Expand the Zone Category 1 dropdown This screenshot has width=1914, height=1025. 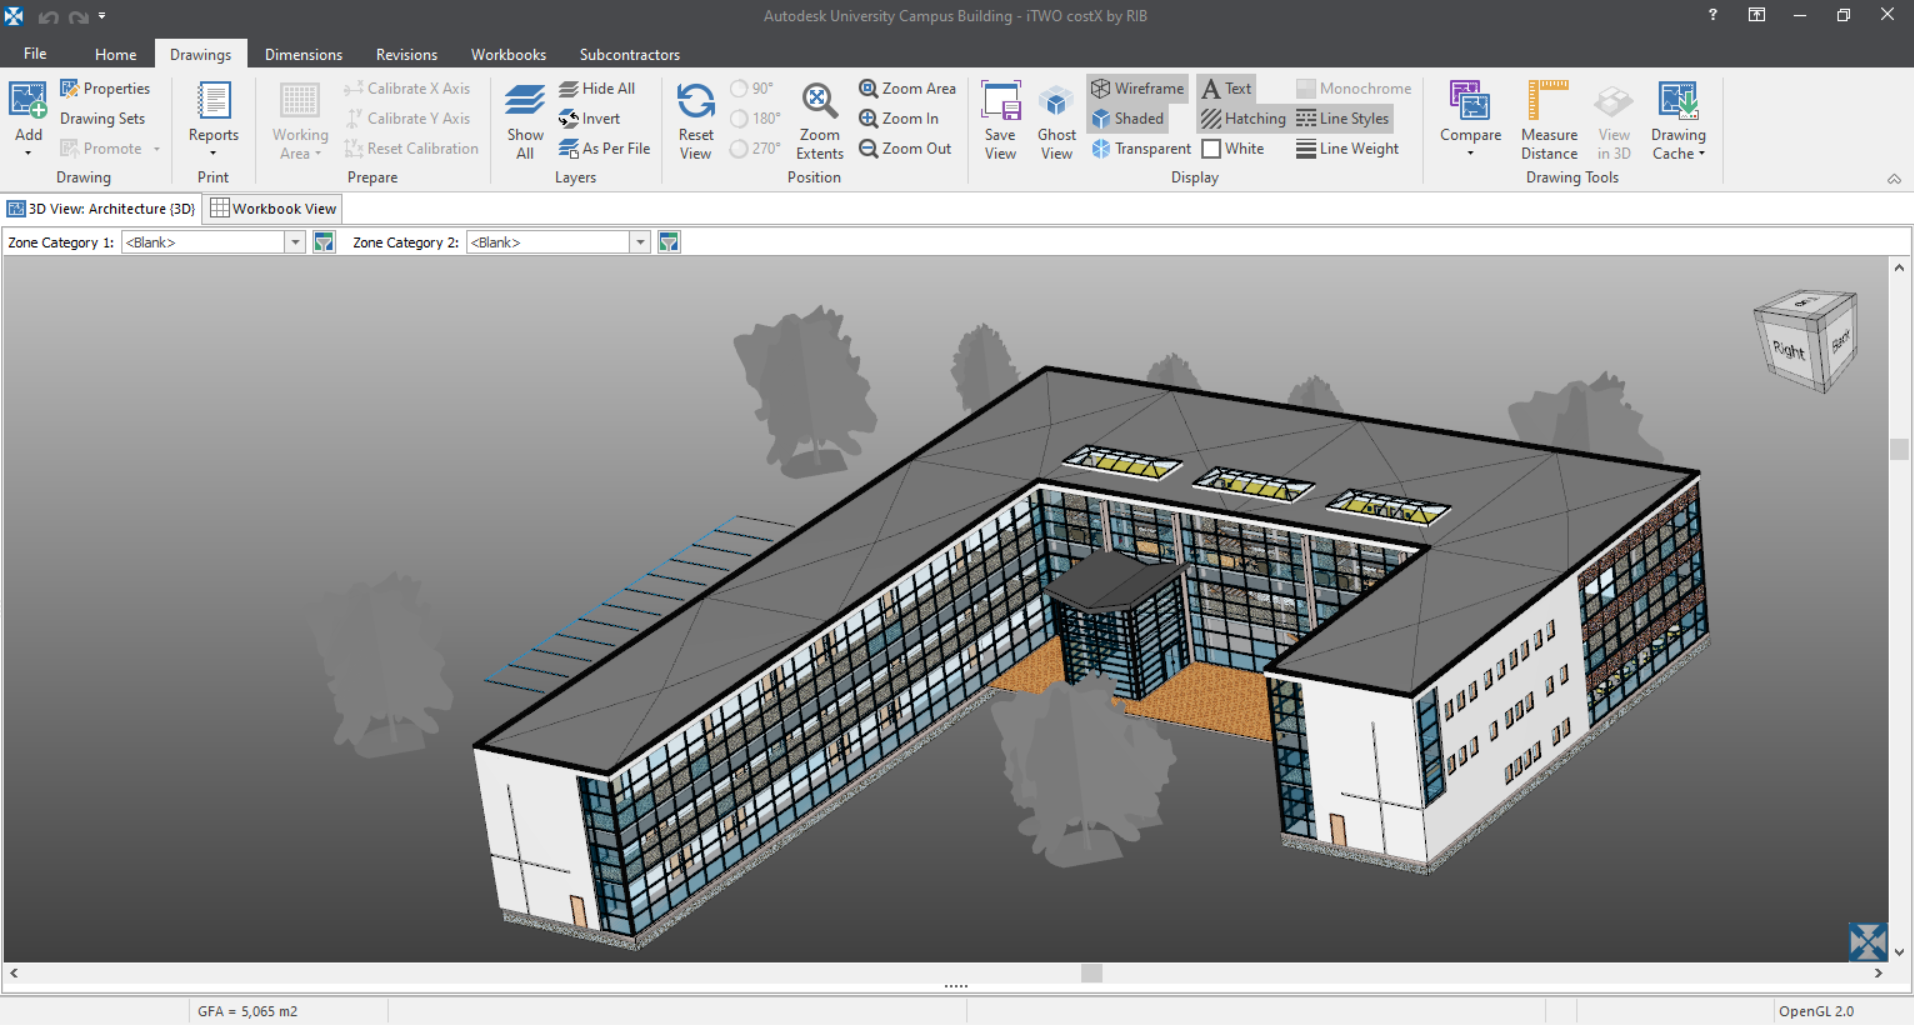(295, 243)
